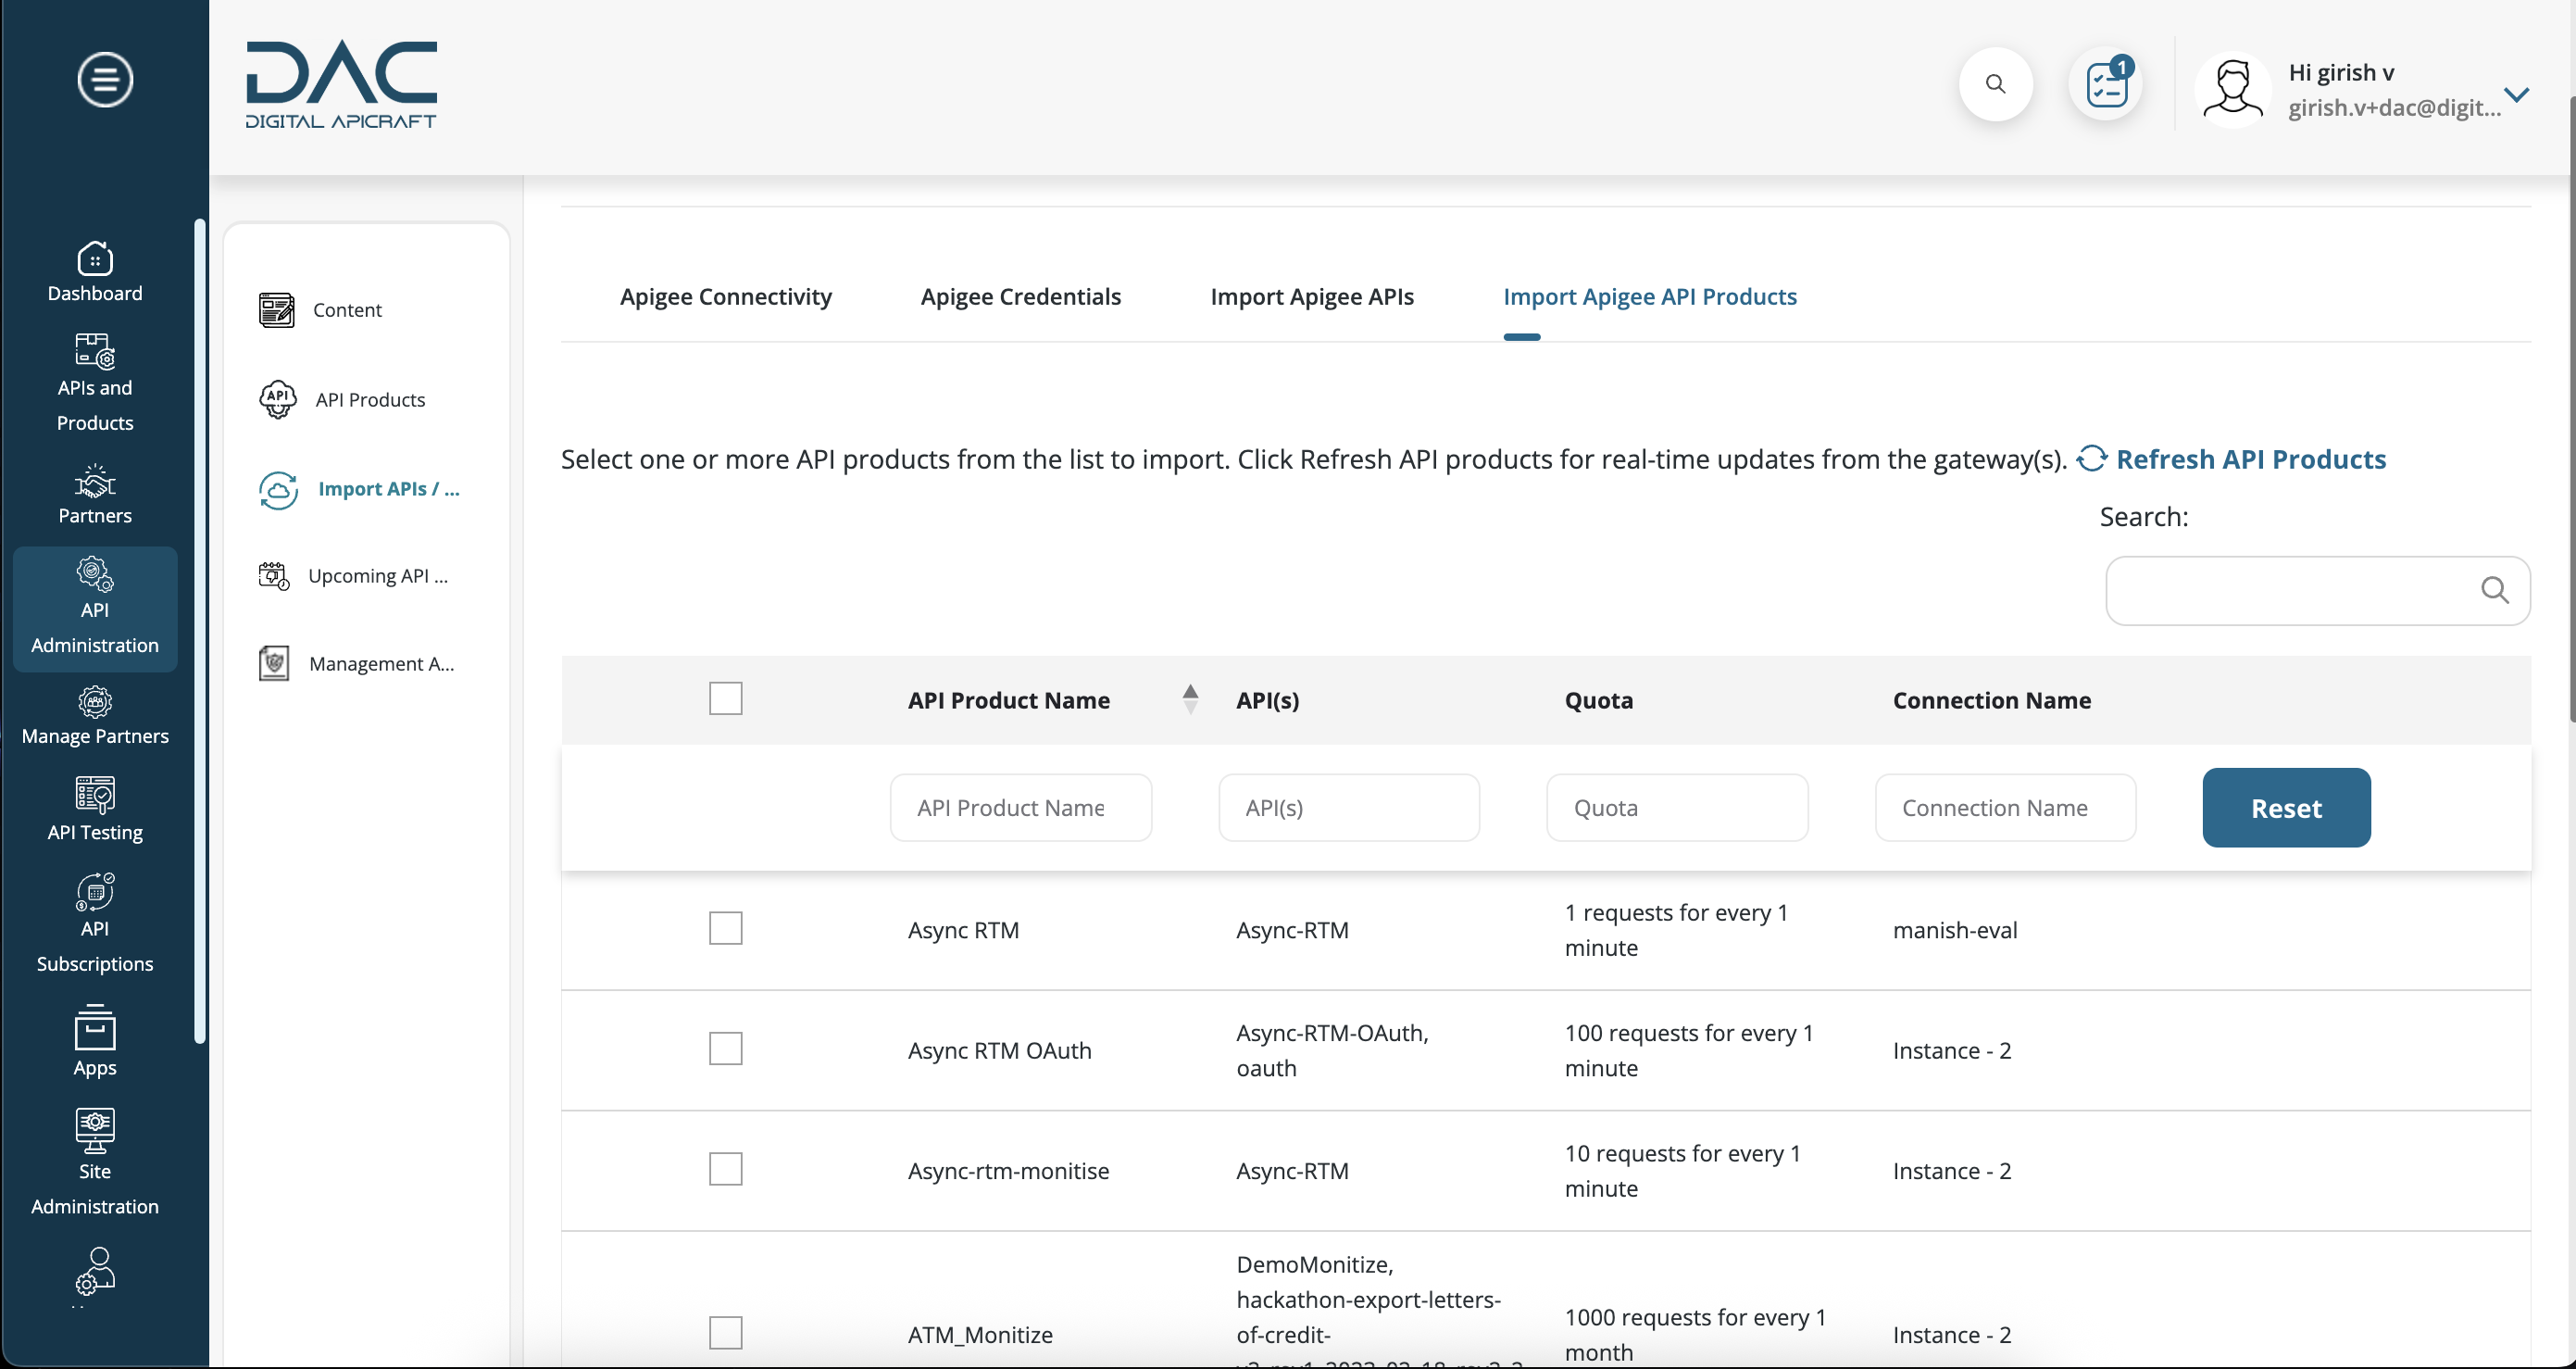This screenshot has height=1369, width=2576.
Task: Select Import APIs submenu item
Action: 360,489
